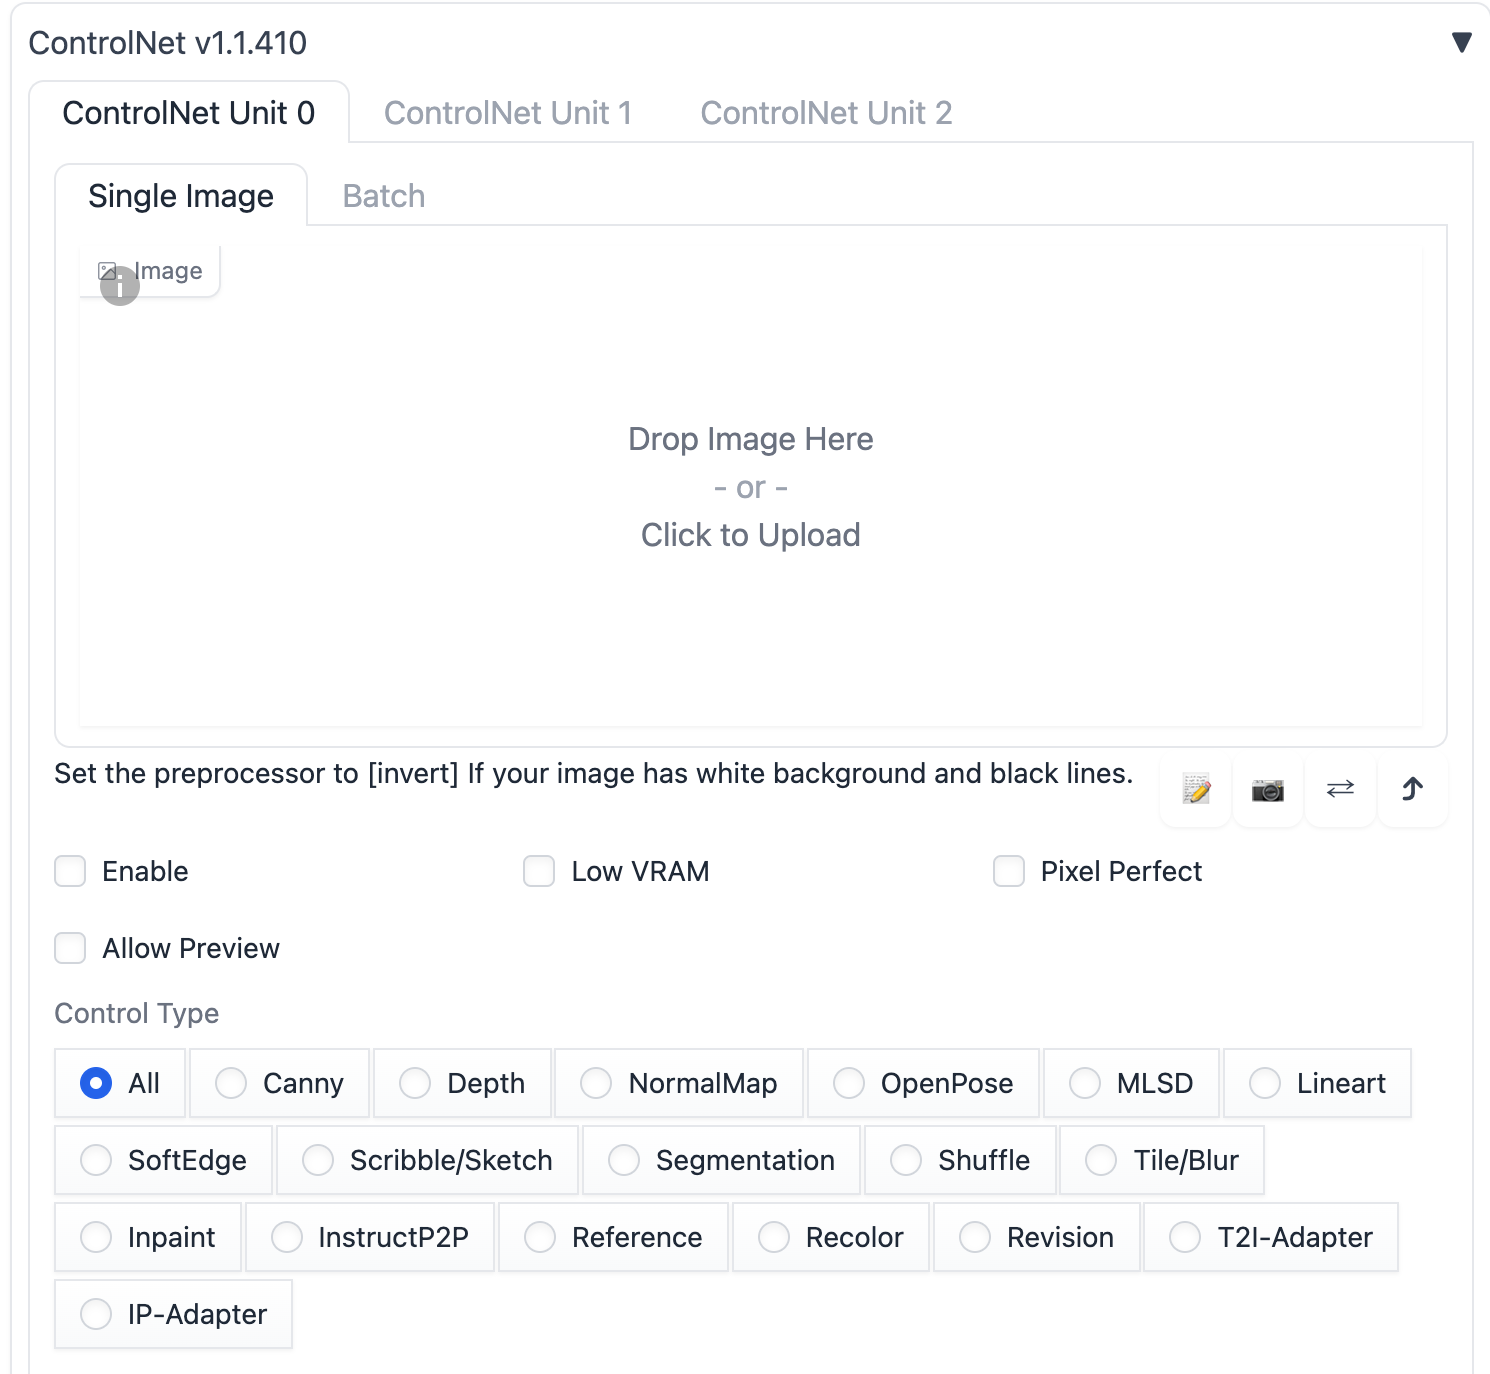The width and height of the screenshot is (1490, 1374).
Task: Click the info circle icon on image area
Action: pyautogui.click(x=120, y=287)
